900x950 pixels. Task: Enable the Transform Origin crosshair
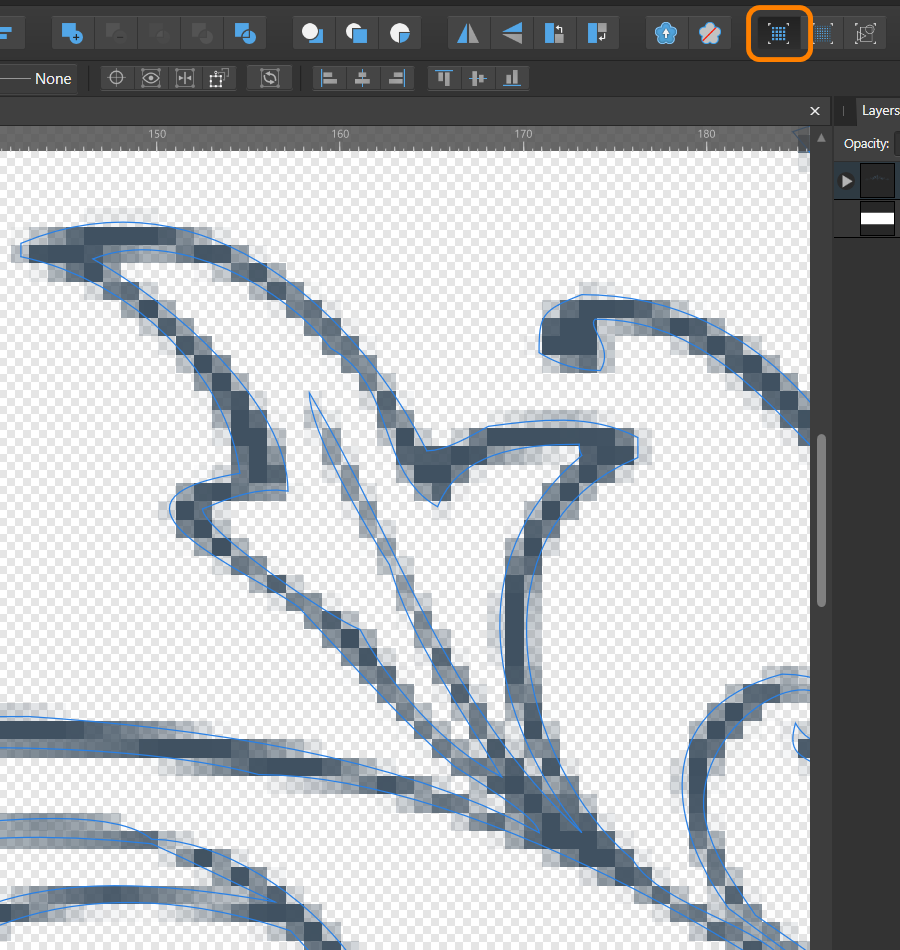pos(116,78)
